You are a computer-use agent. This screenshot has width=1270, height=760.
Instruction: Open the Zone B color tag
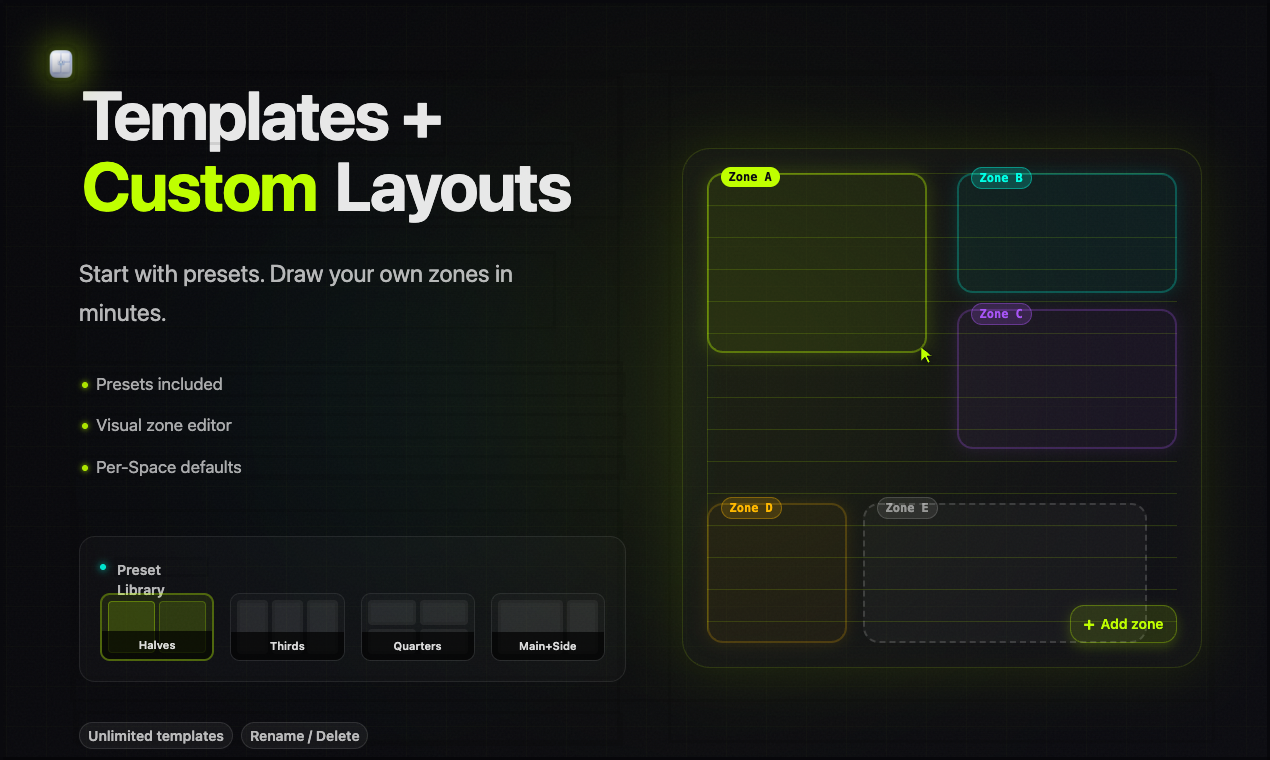pyautogui.click(x=1000, y=178)
